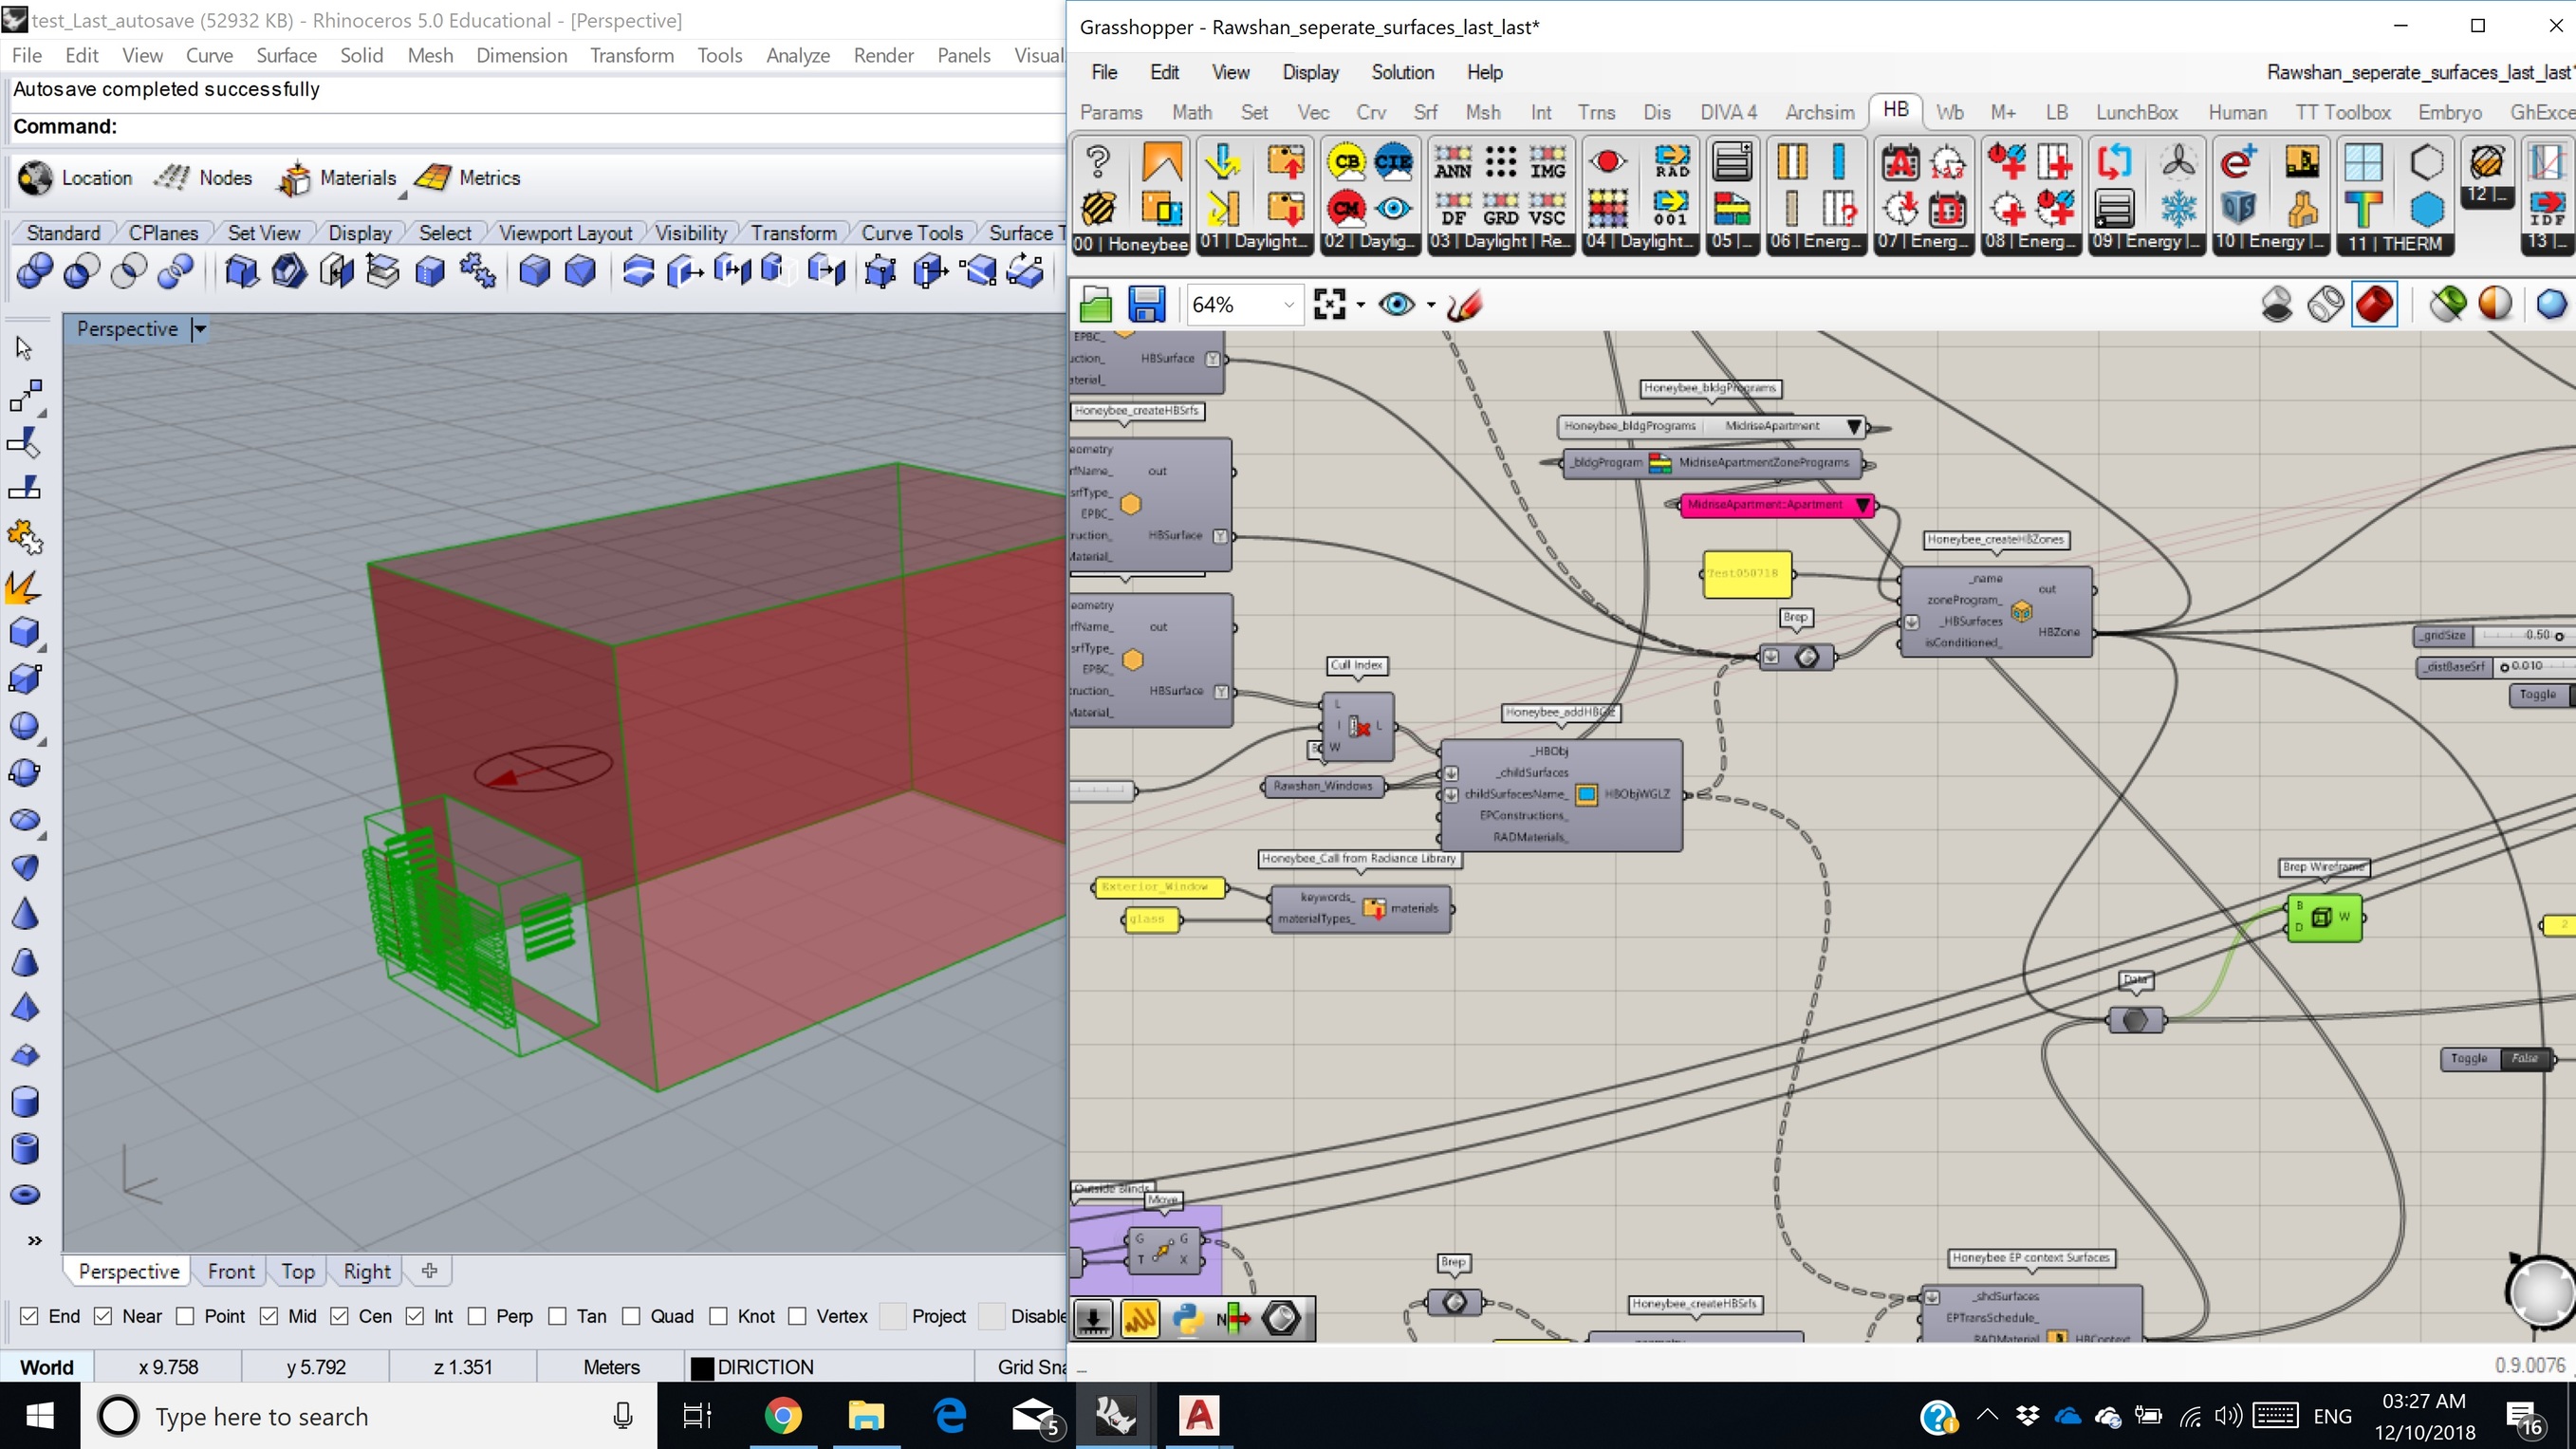Open the Nodes tool in Rhino toolbar
Viewport: 2576px width, 1449px height.
tap(171, 178)
